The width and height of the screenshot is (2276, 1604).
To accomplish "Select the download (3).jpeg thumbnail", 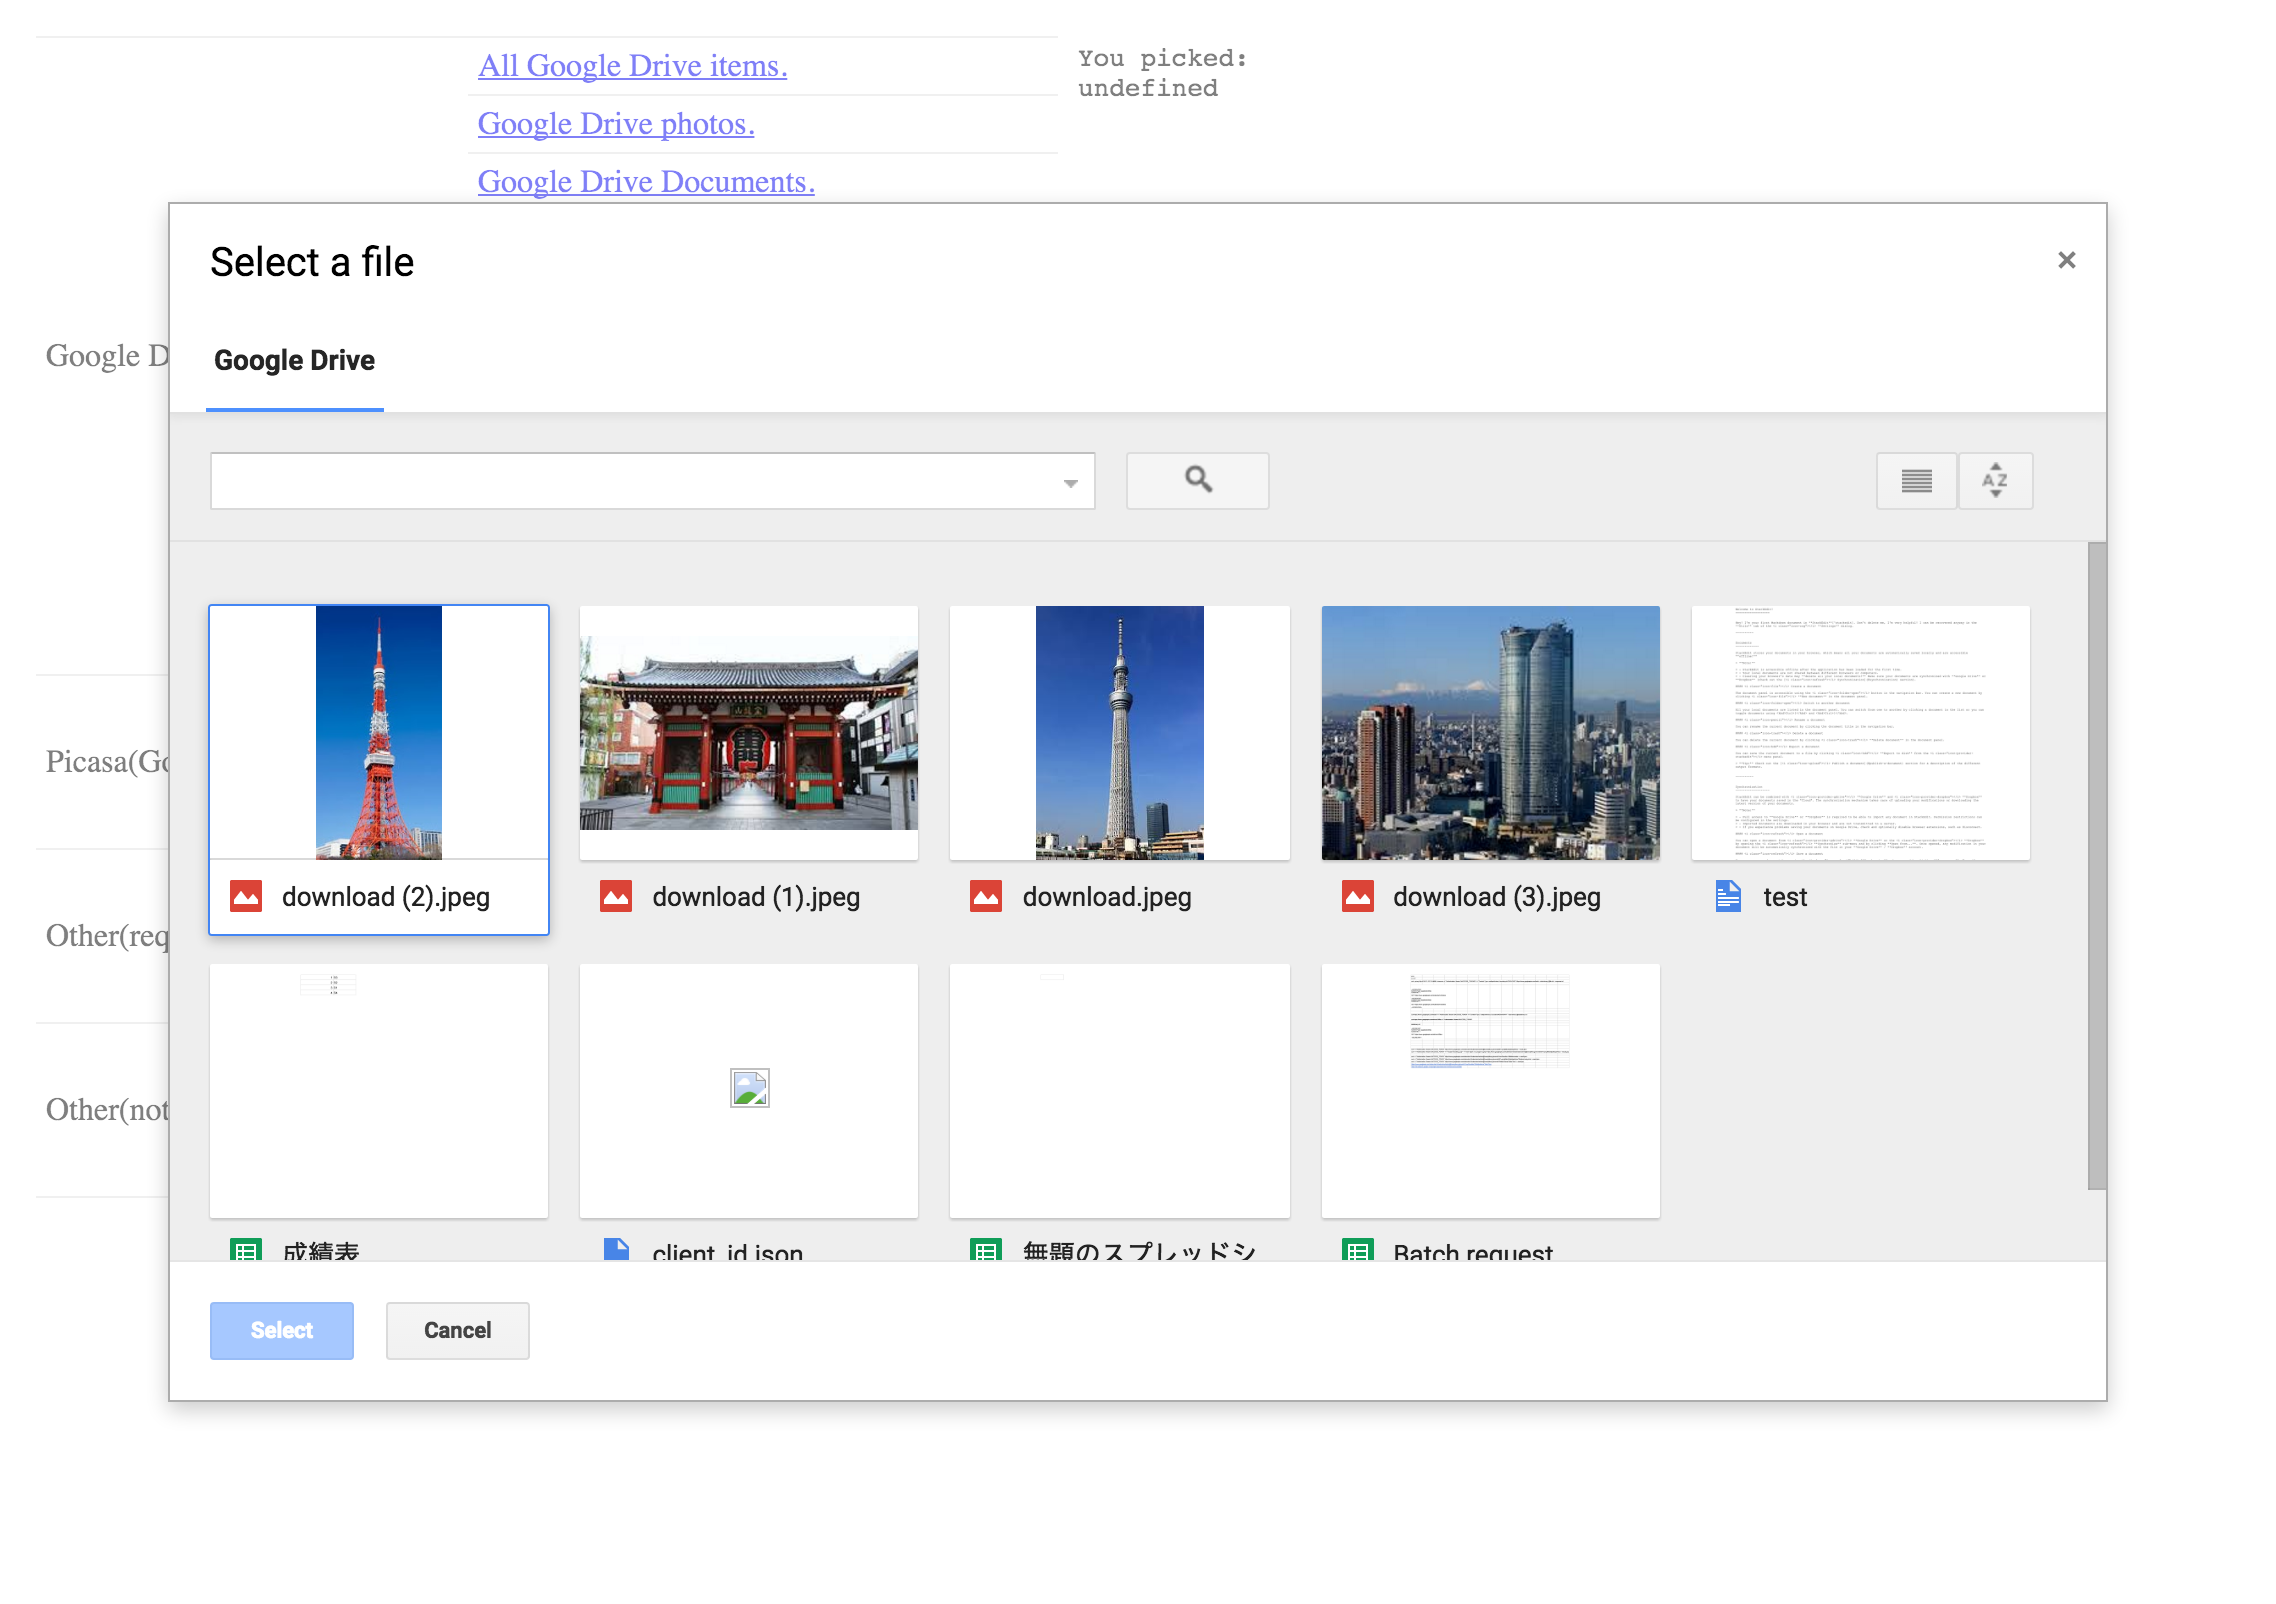I will (1490, 733).
